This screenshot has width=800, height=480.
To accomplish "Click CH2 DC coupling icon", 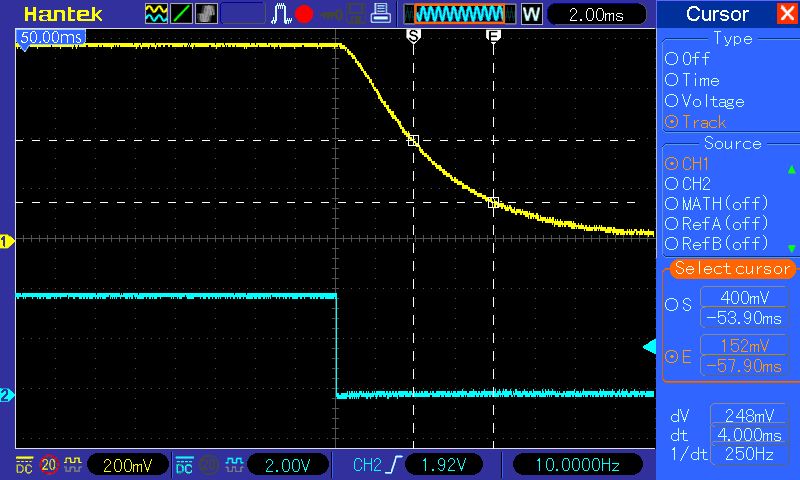I will coord(184,465).
